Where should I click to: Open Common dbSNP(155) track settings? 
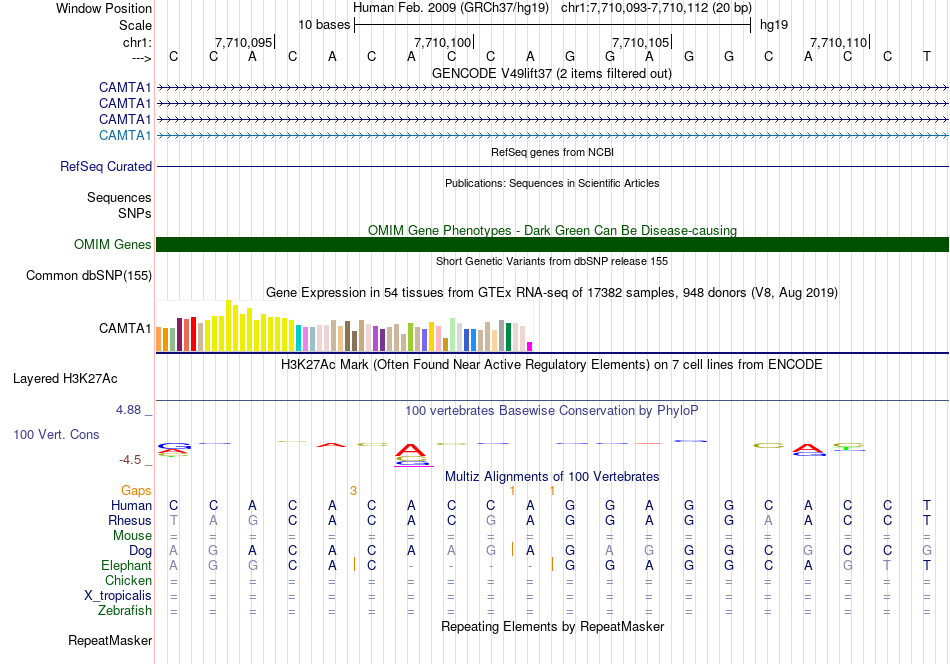pos(89,275)
